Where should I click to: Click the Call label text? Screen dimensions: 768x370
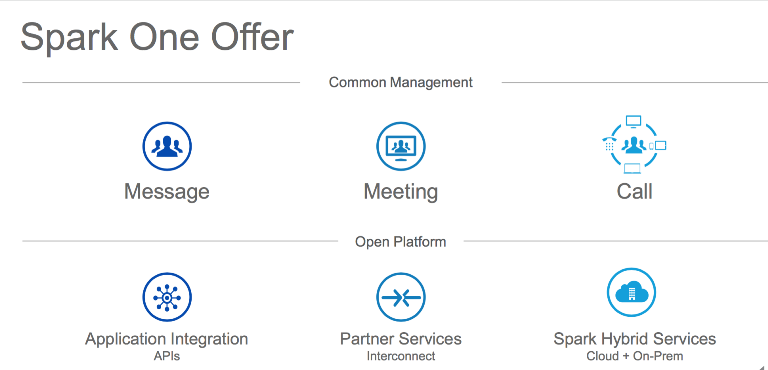(x=634, y=191)
